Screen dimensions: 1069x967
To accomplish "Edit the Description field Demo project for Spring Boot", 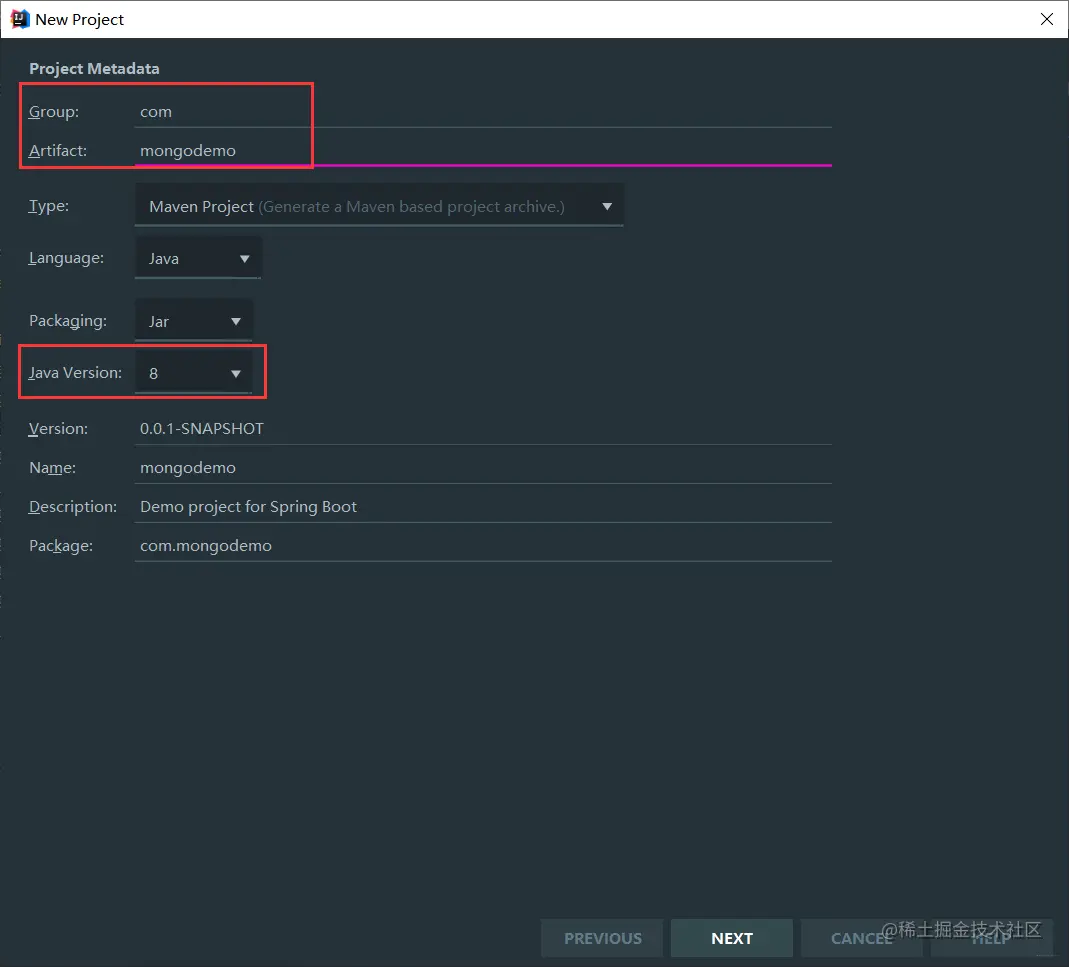I will [483, 507].
